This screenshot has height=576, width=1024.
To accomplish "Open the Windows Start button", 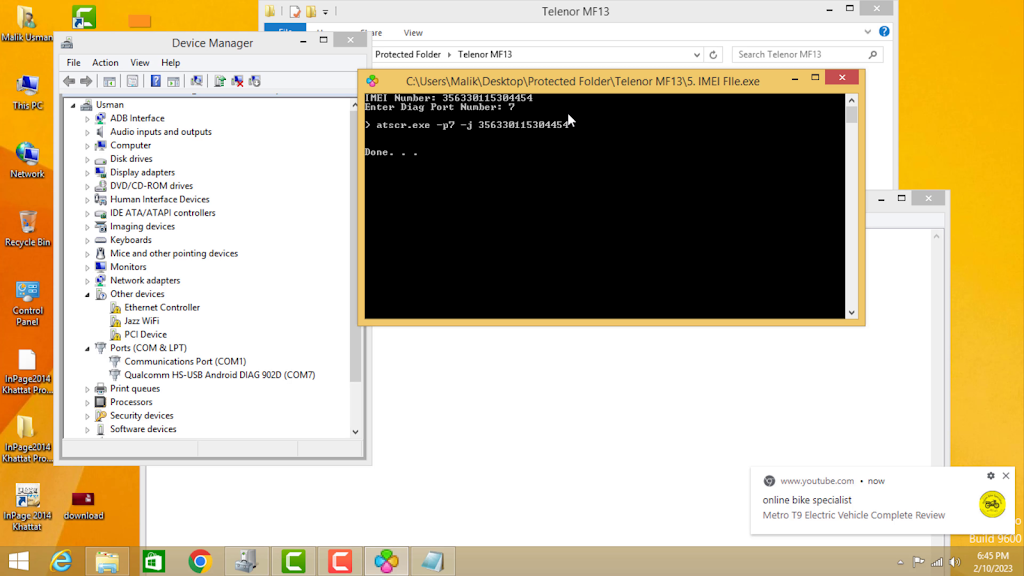I will [x=18, y=562].
